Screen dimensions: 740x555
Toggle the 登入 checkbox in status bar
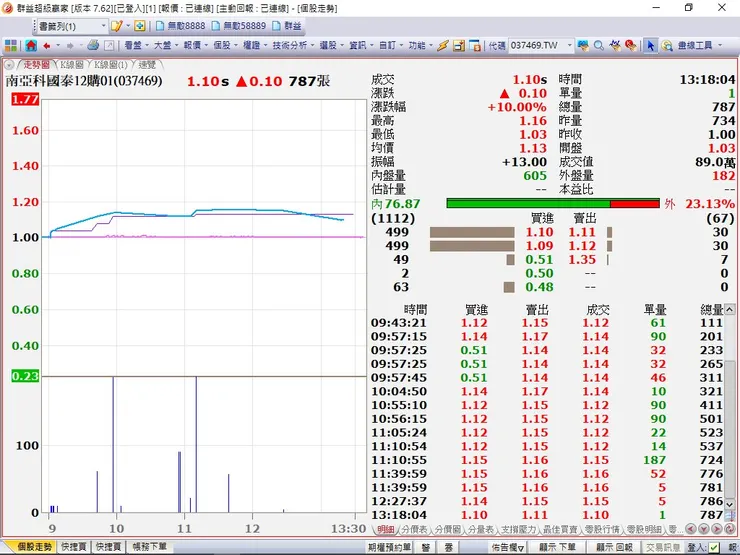click(714, 547)
